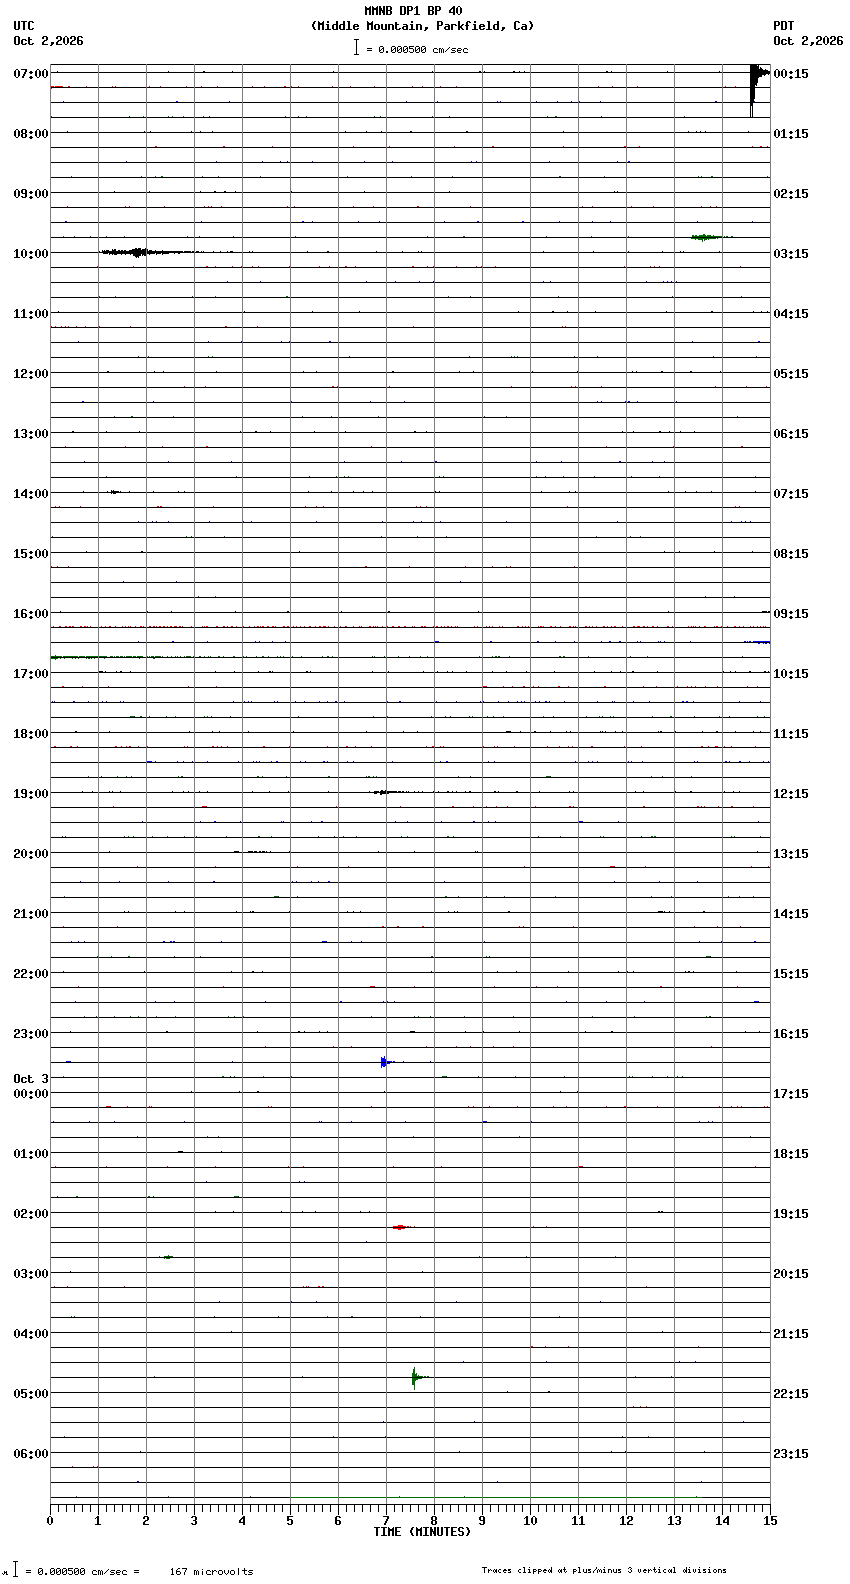This screenshot has height=1584, width=850.
Task: Select the Middle Mountain, Parkfield, Ca subtitle
Action: pos(422,26)
